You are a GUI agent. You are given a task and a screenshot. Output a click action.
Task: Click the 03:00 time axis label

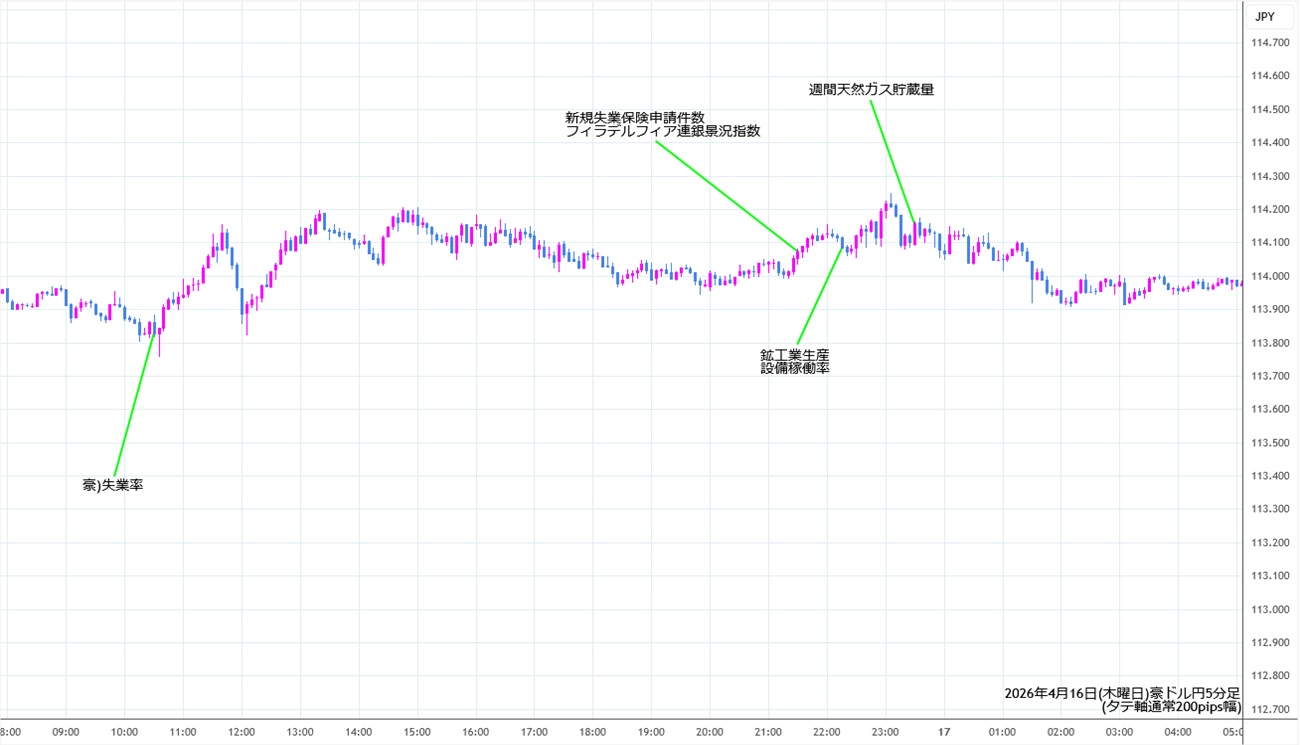(x=1119, y=732)
